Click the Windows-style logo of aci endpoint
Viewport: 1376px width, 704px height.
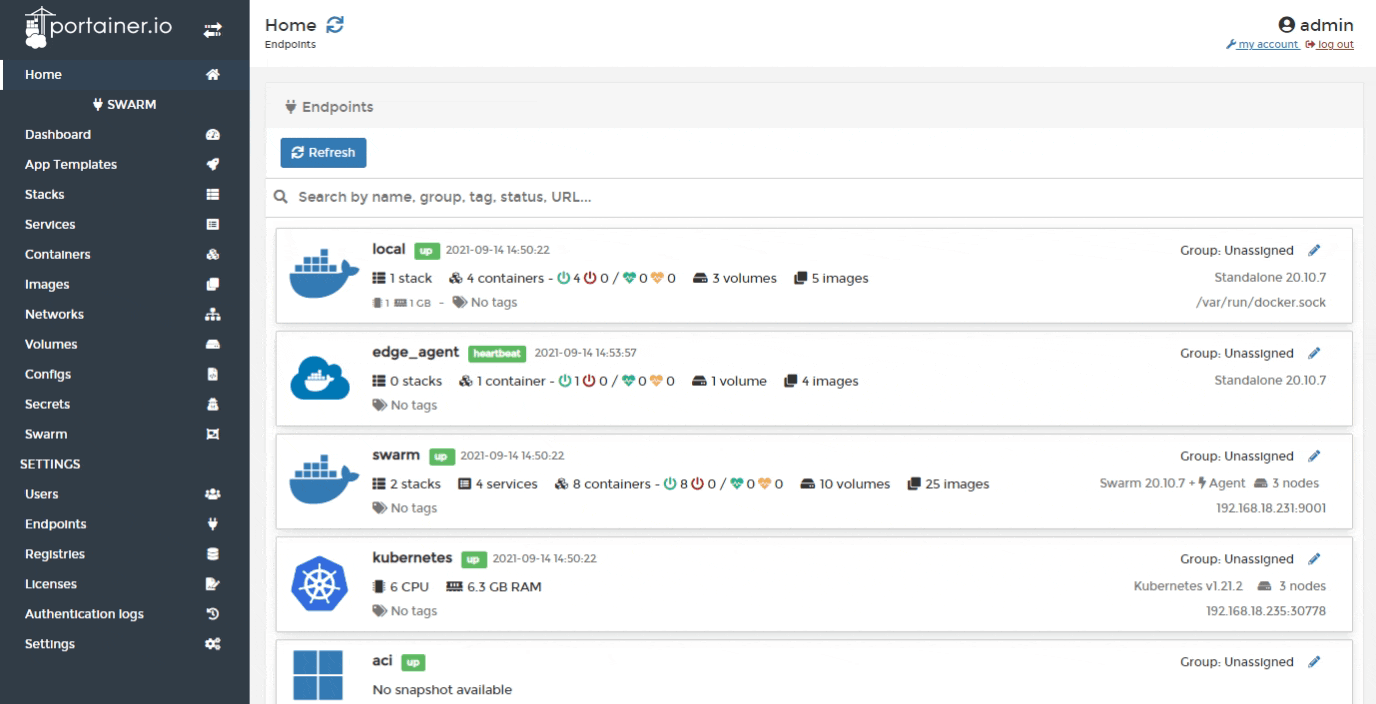(317, 677)
